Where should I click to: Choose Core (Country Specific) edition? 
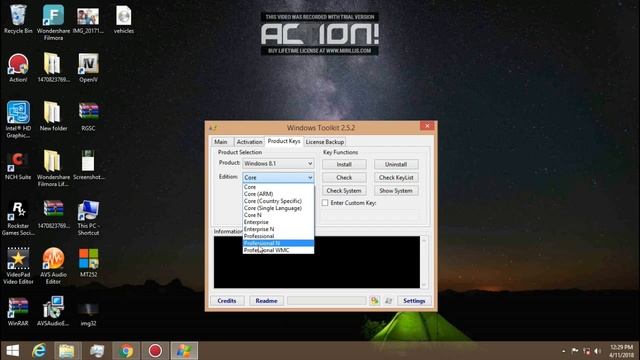click(278, 201)
